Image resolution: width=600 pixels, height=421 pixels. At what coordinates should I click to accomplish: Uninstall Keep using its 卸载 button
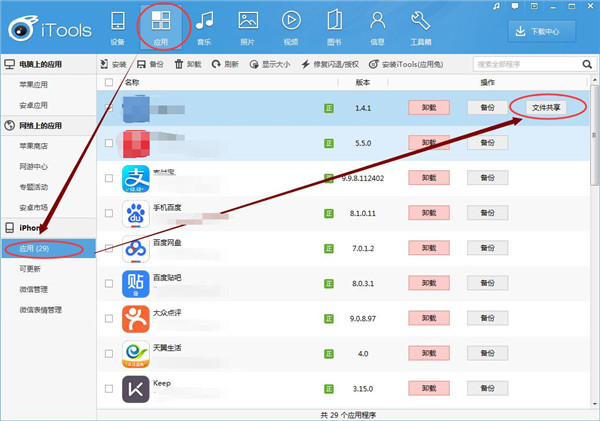(x=429, y=388)
